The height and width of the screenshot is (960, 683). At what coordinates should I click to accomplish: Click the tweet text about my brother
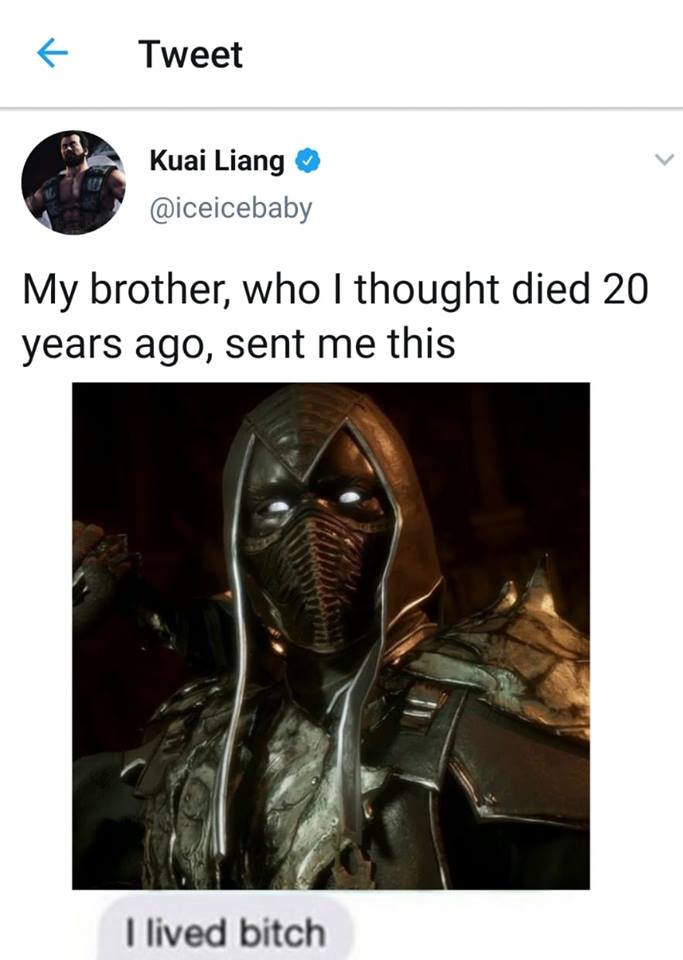click(x=335, y=316)
